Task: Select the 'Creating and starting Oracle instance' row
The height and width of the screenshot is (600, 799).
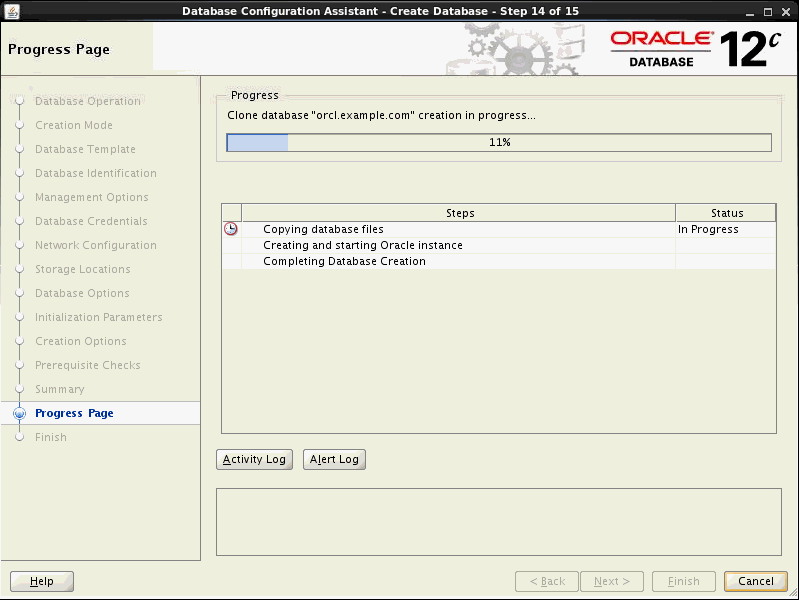Action: [x=499, y=245]
